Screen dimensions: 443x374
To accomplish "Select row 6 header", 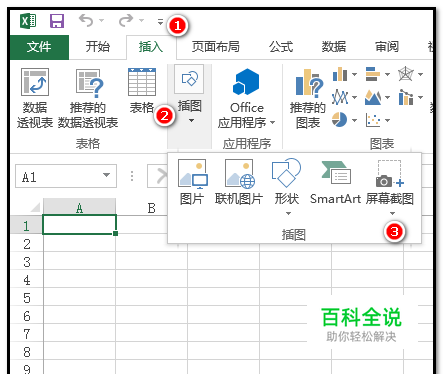I will tap(27, 315).
